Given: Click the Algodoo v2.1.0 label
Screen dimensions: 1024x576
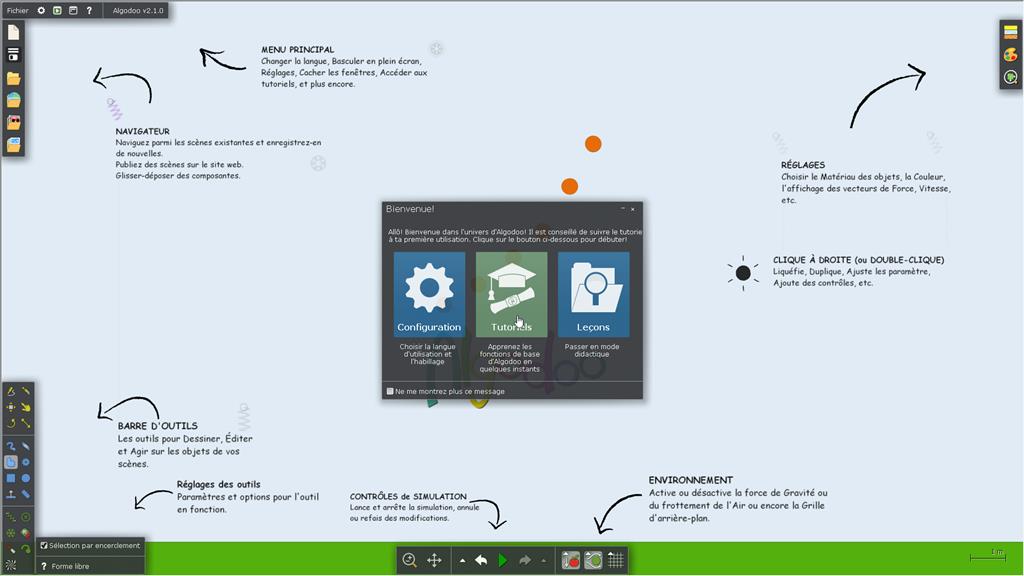Looking at the screenshot, I should pyautogui.click(x=138, y=10).
